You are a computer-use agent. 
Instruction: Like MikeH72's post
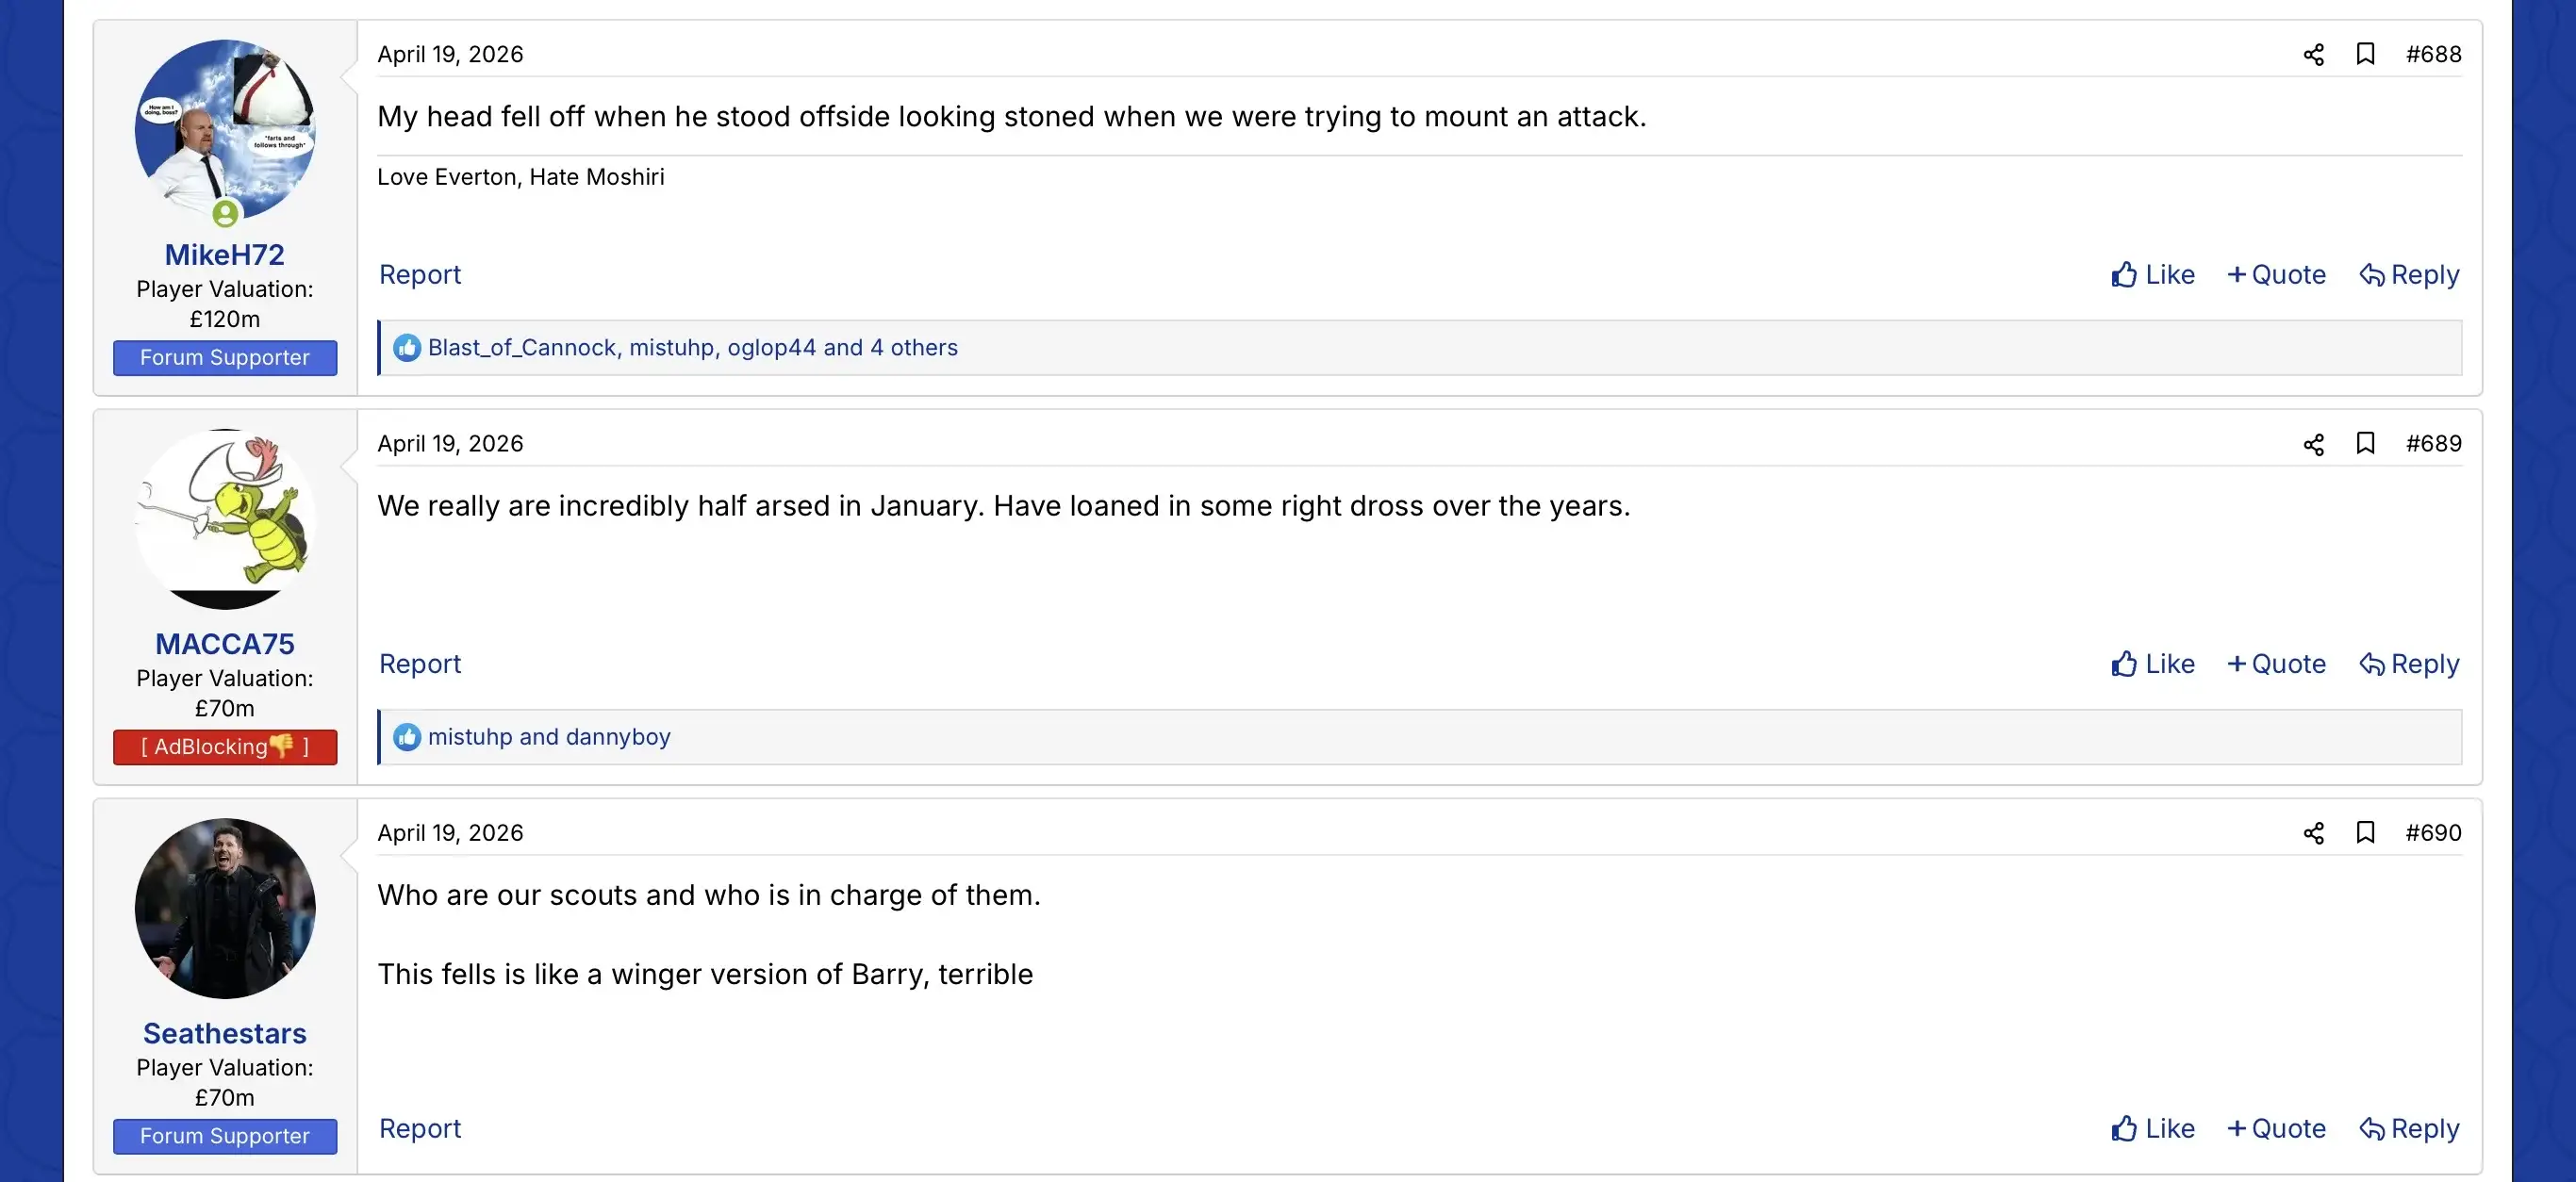click(2153, 274)
